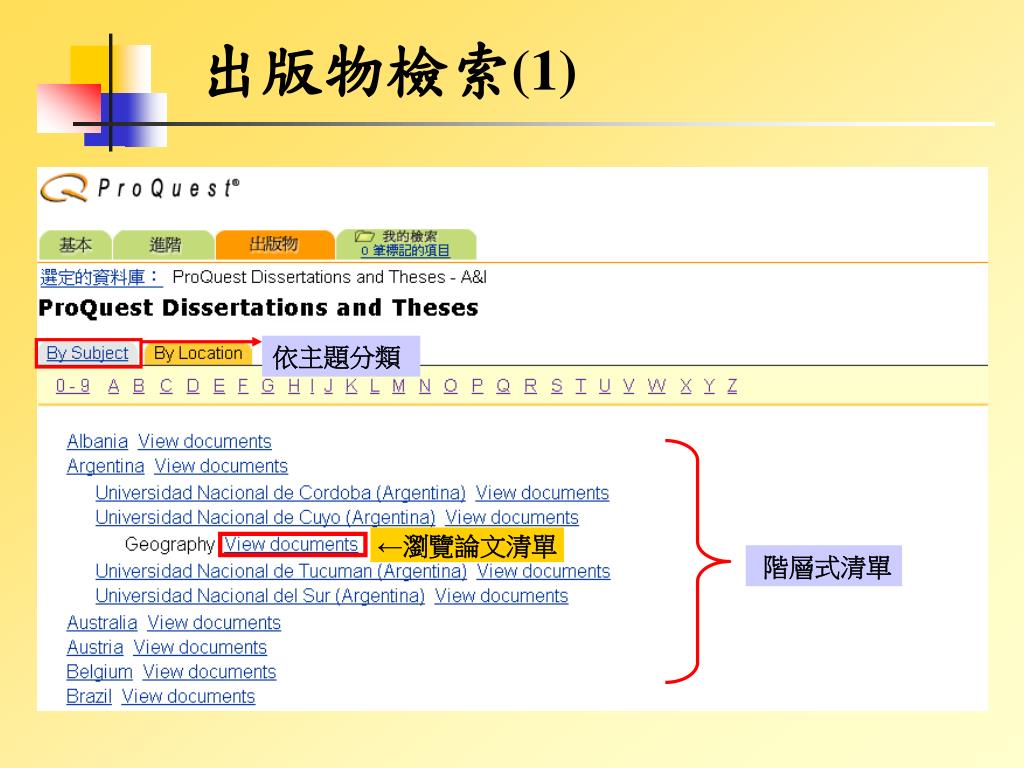
Task: View documents for Argentina
Action: point(221,466)
